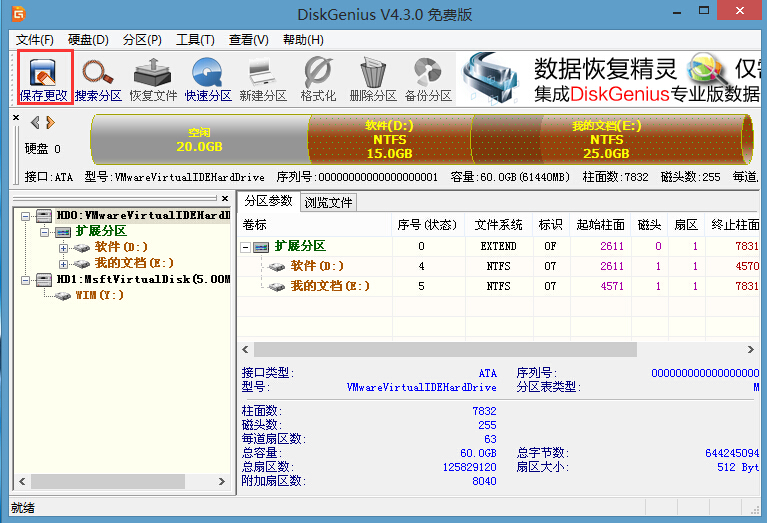Click the 就绪 status bar text
The image size is (767, 523).
click(23, 508)
